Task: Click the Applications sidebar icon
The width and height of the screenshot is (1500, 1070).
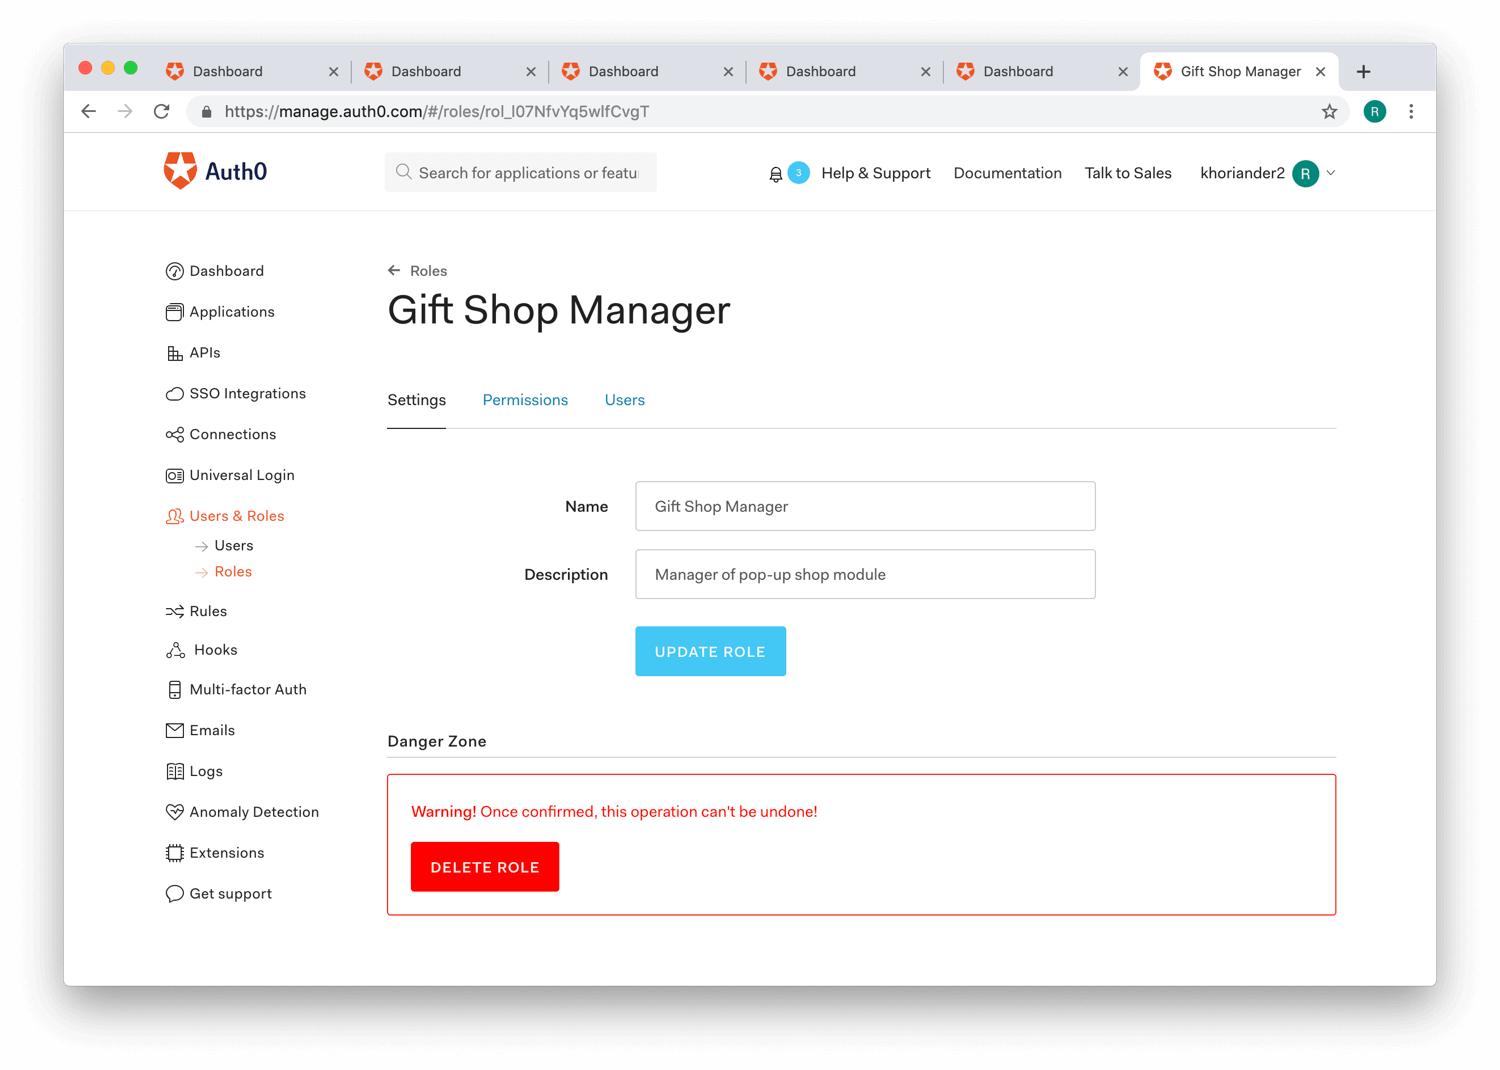Action: [174, 312]
